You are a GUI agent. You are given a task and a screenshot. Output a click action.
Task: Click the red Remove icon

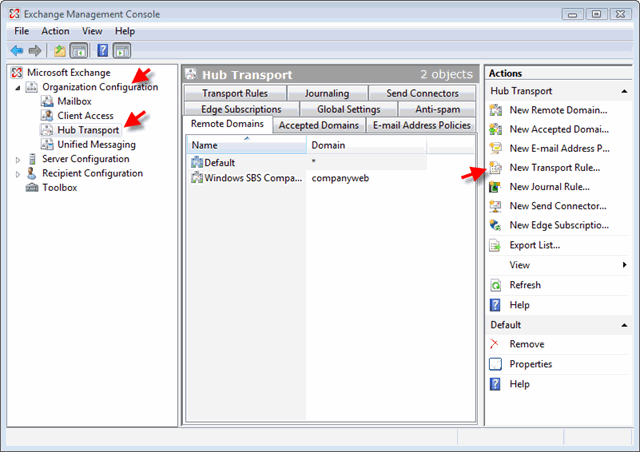pyautogui.click(x=494, y=344)
